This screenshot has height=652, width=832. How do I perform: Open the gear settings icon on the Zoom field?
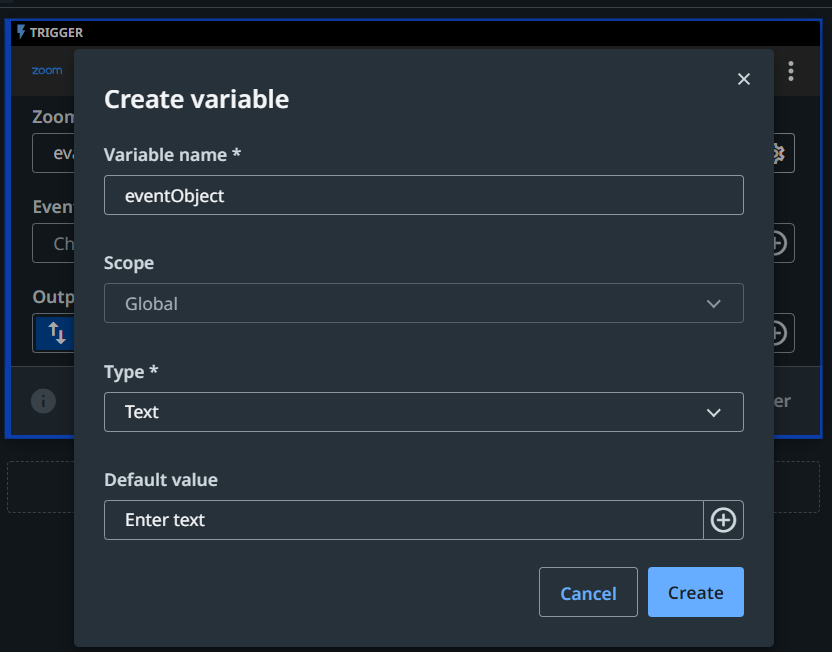click(779, 152)
